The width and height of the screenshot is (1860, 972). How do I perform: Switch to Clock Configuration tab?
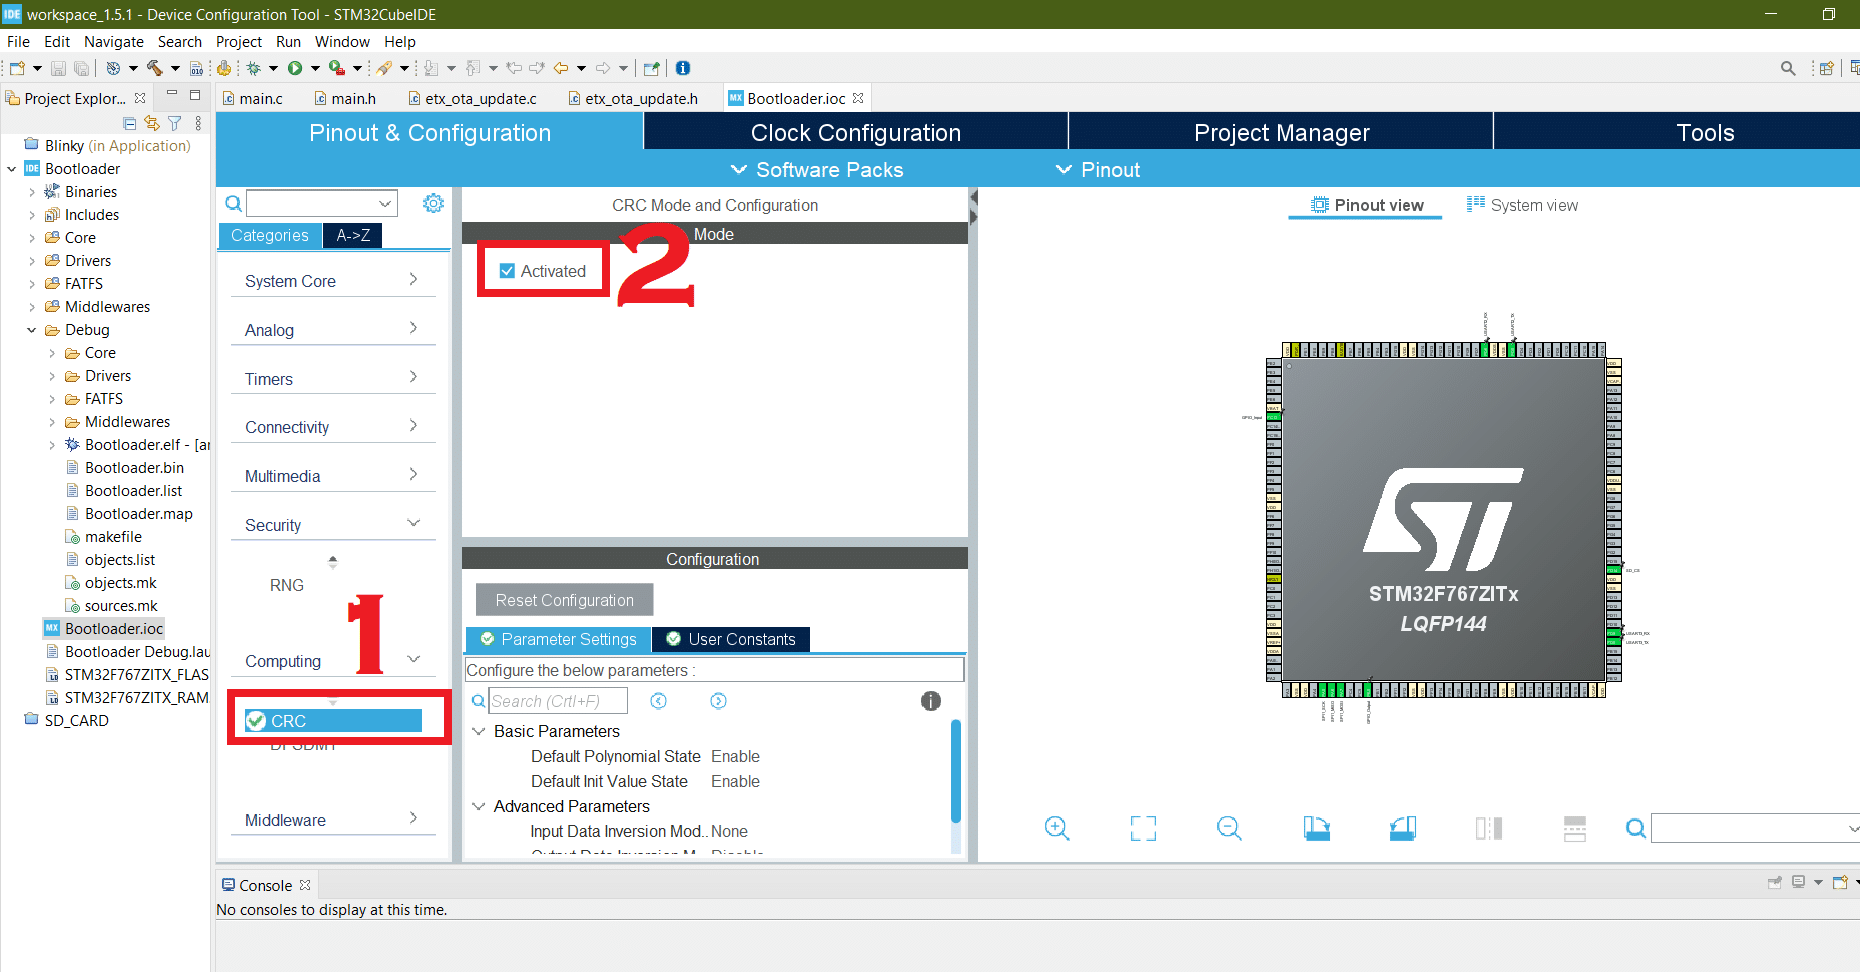[856, 132]
